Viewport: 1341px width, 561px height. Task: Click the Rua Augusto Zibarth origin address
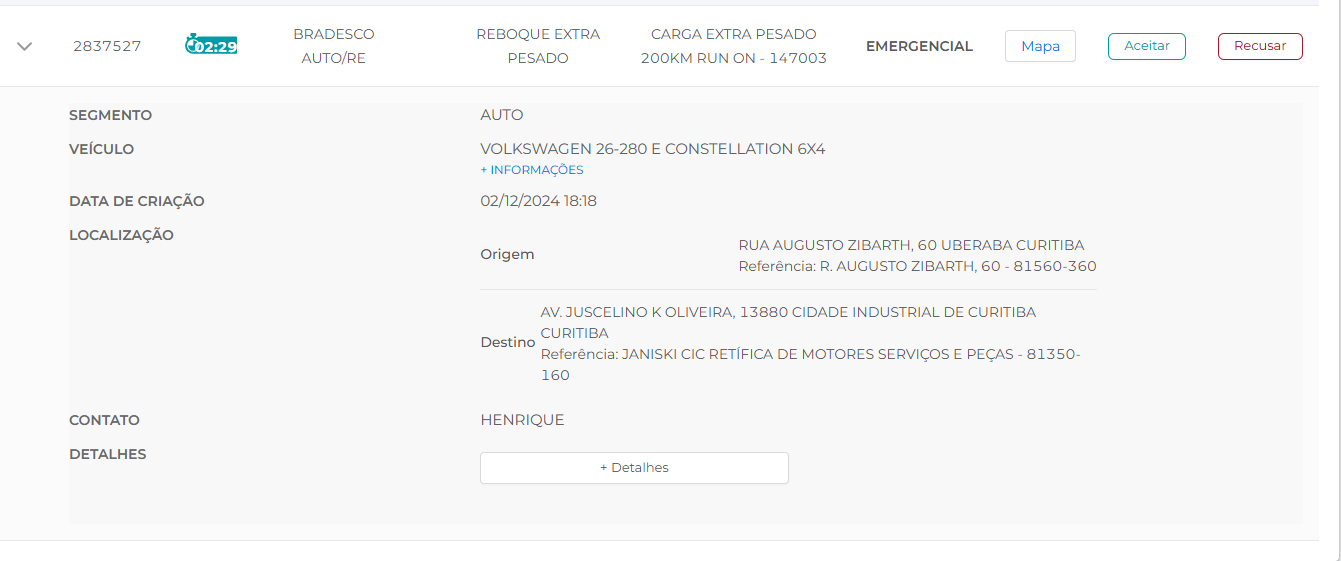coord(911,245)
